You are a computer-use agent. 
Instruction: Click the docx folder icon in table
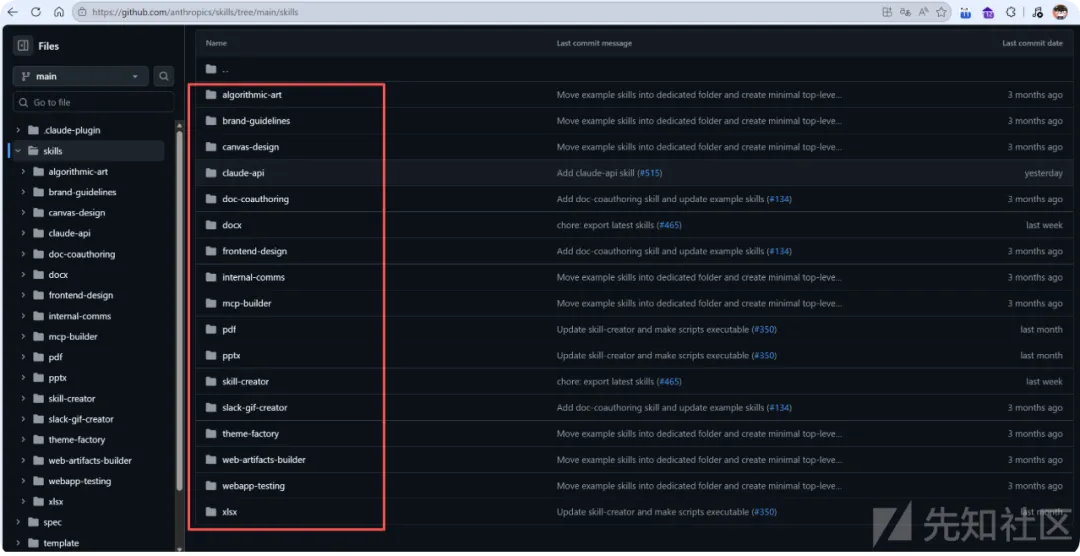tap(211, 225)
